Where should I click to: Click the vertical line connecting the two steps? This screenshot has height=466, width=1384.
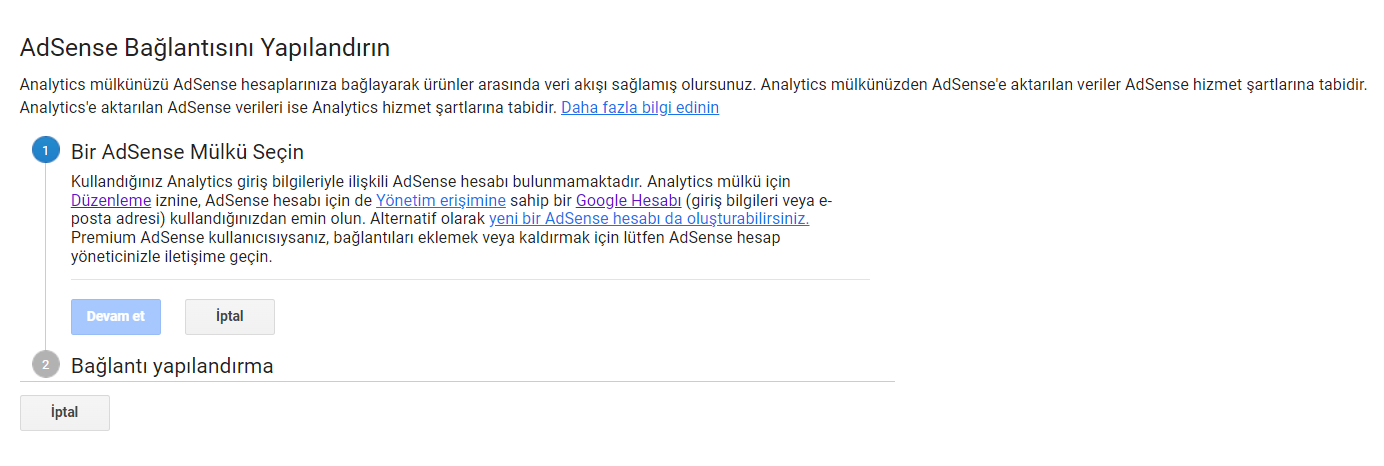tap(46, 258)
